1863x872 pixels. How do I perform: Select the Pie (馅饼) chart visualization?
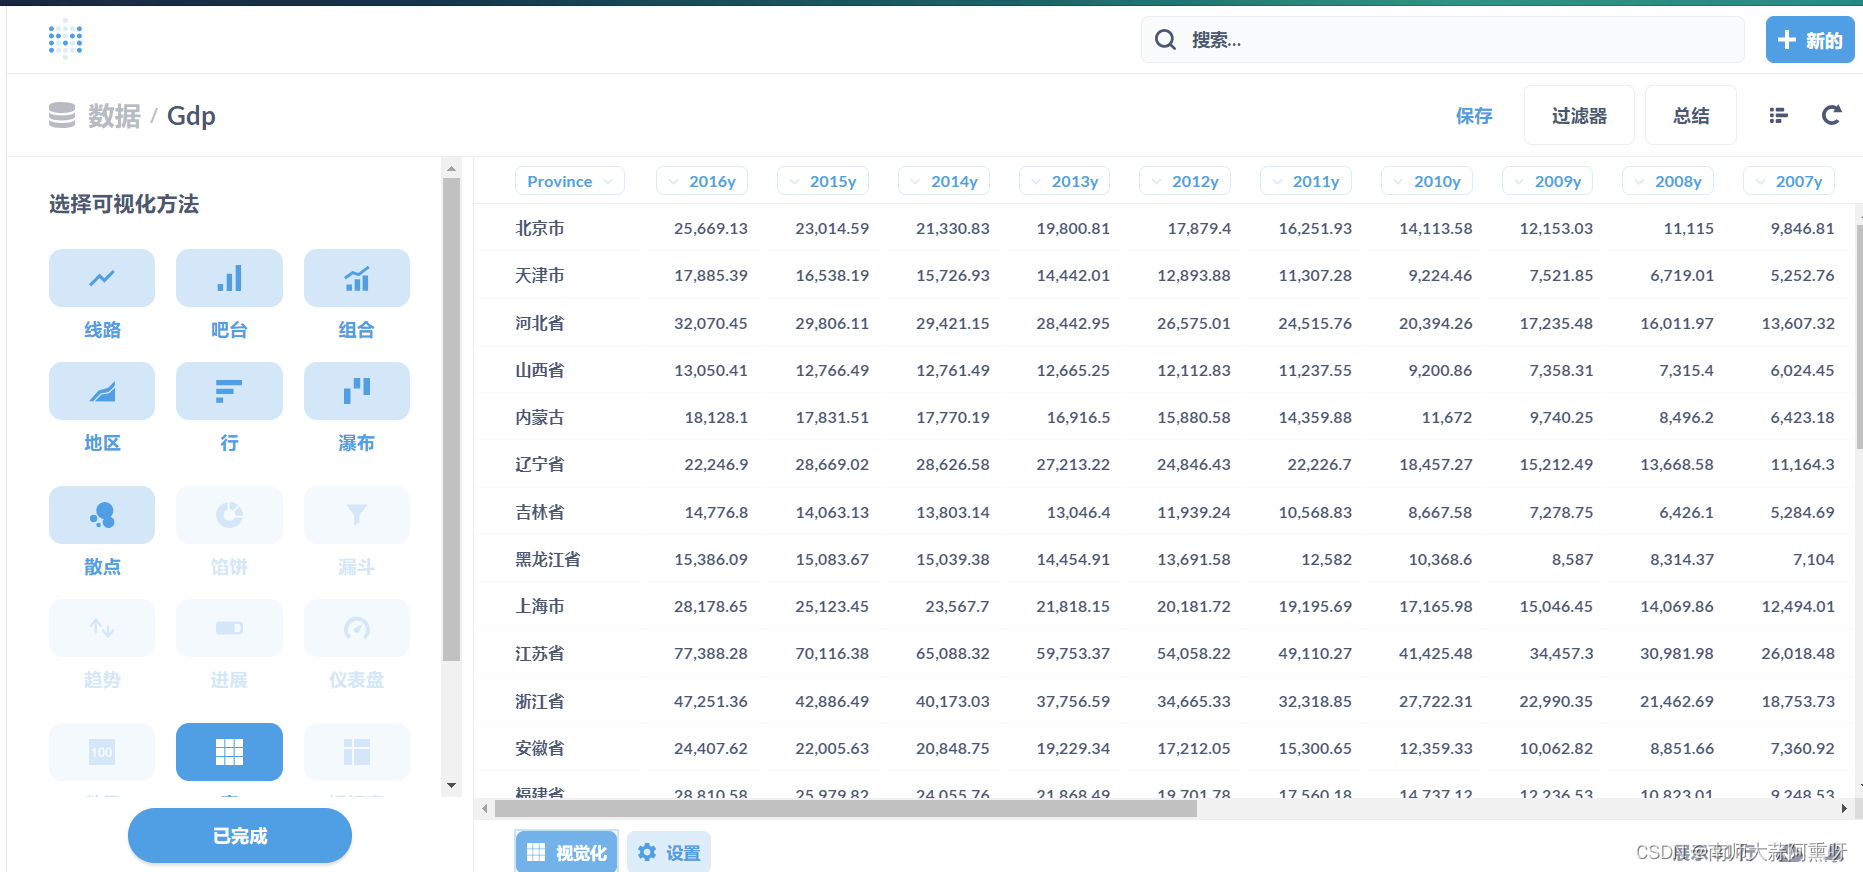click(229, 515)
